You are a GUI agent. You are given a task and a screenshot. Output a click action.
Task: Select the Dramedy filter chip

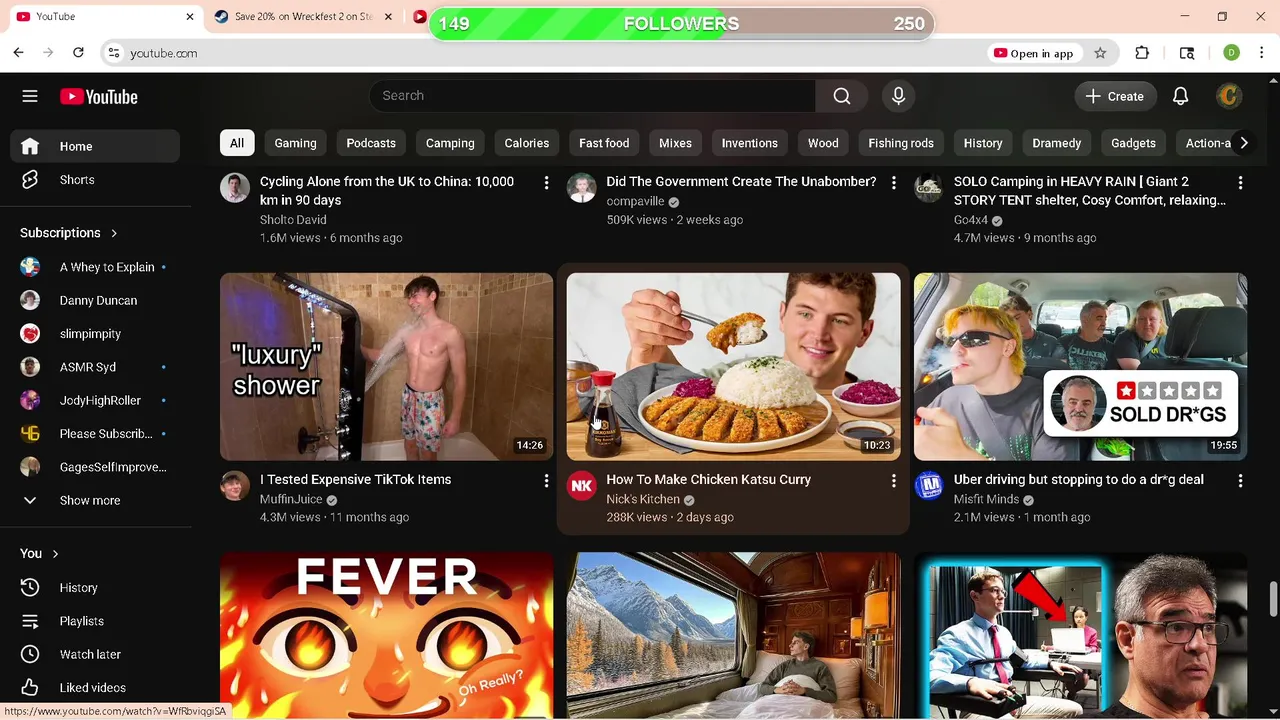click(1057, 143)
